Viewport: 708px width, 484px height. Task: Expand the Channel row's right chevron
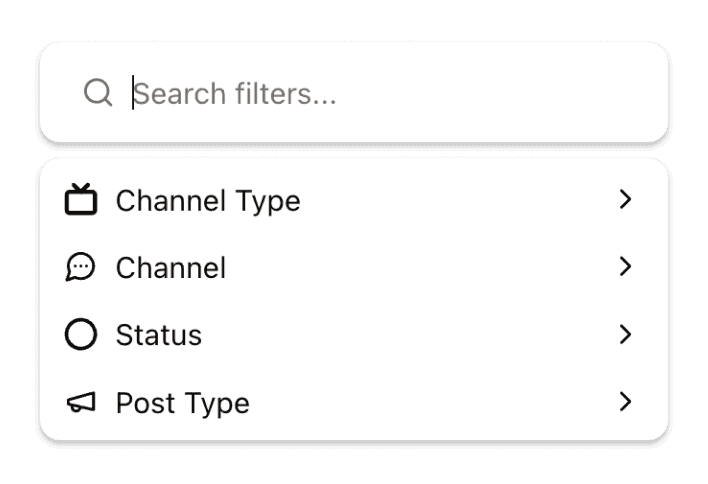[626, 267]
